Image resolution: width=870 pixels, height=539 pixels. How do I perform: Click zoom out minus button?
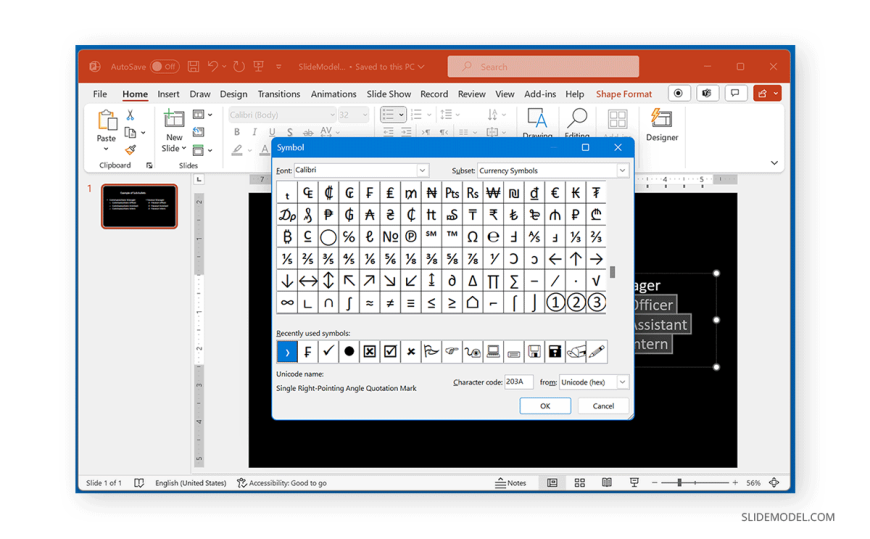click(654, 483)
